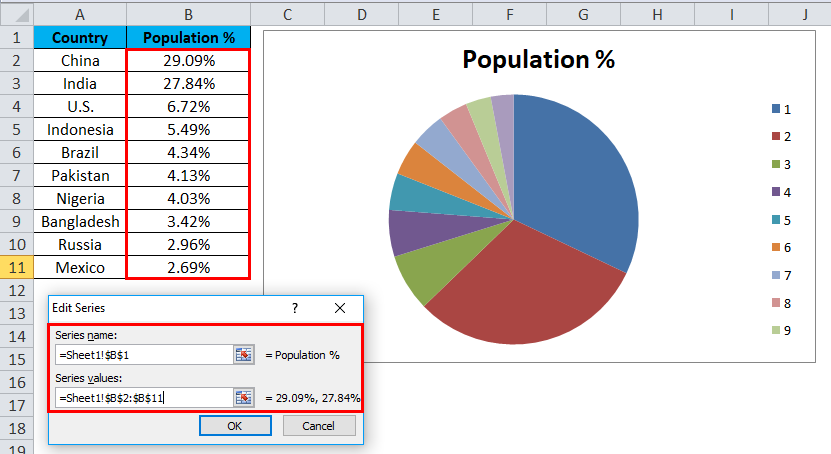Image resolution: width=831 pixels, height=454 pixels.
Task: Select the Bangladesh cell
Action: (80, 221)
